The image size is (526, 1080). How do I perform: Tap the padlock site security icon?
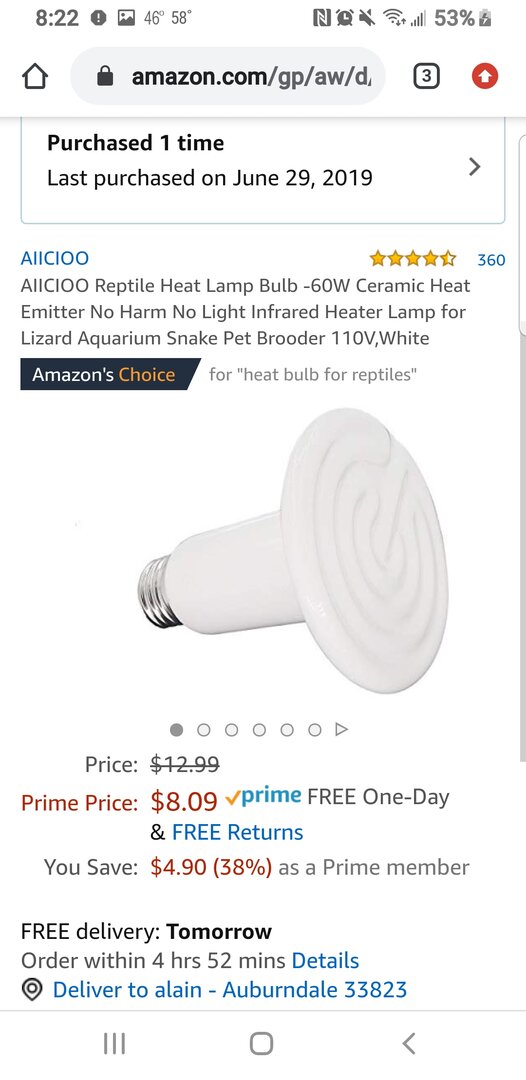[x=105, y=76]
